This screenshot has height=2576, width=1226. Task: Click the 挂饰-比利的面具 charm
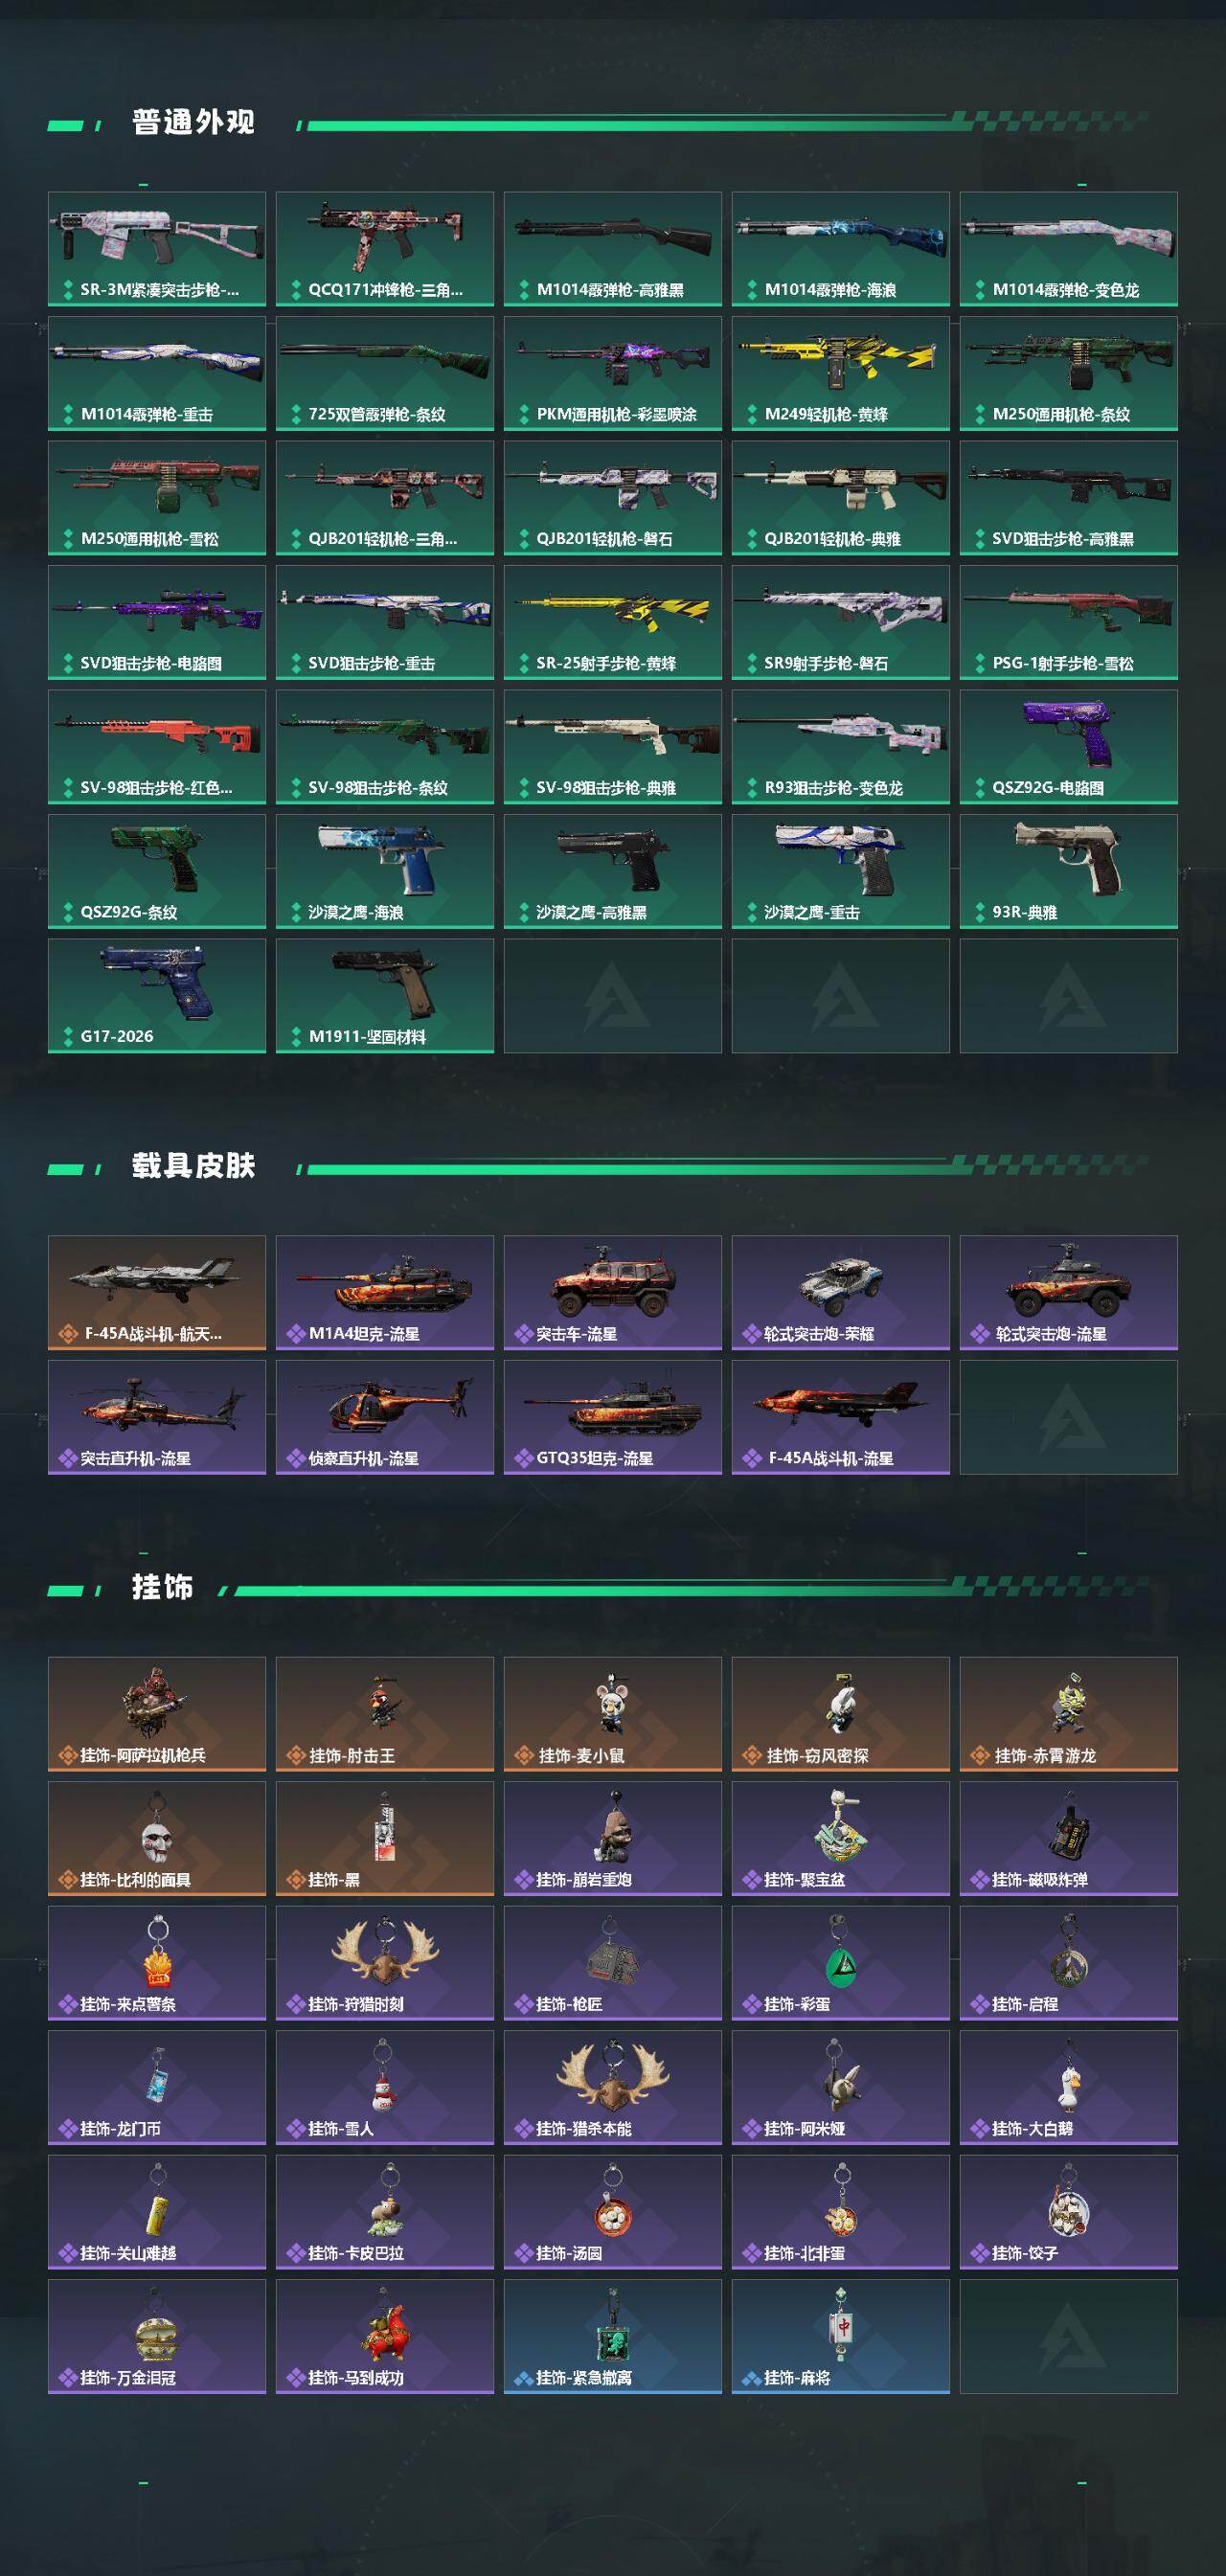(157, 1838)
